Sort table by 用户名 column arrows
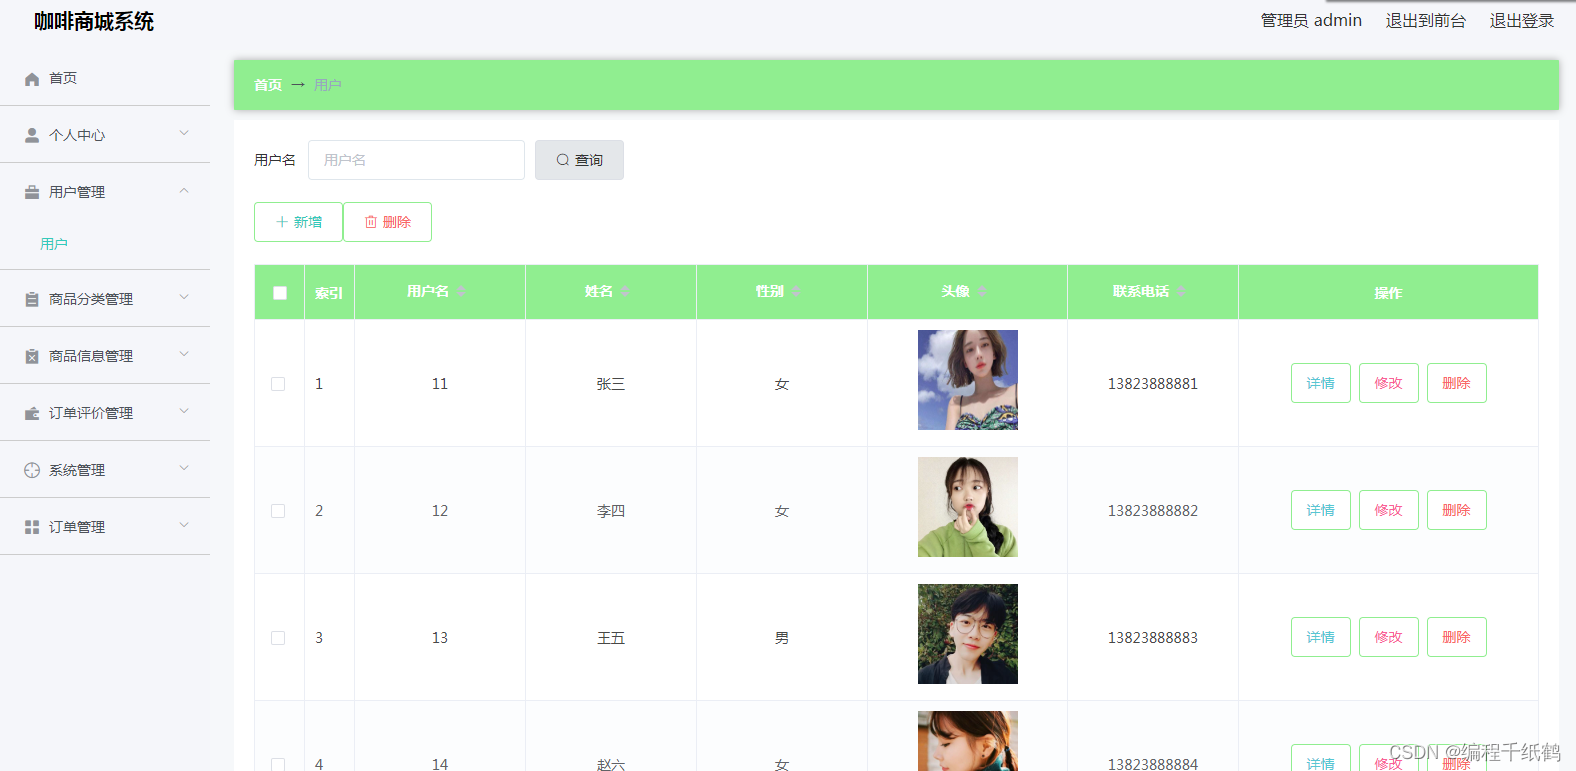 pyautogui.click(x=461, y=291)
